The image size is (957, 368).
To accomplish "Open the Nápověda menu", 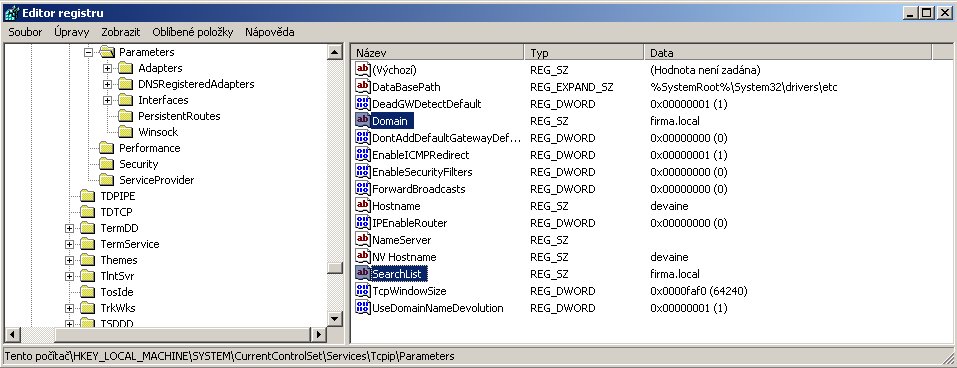I will [270, 32].
